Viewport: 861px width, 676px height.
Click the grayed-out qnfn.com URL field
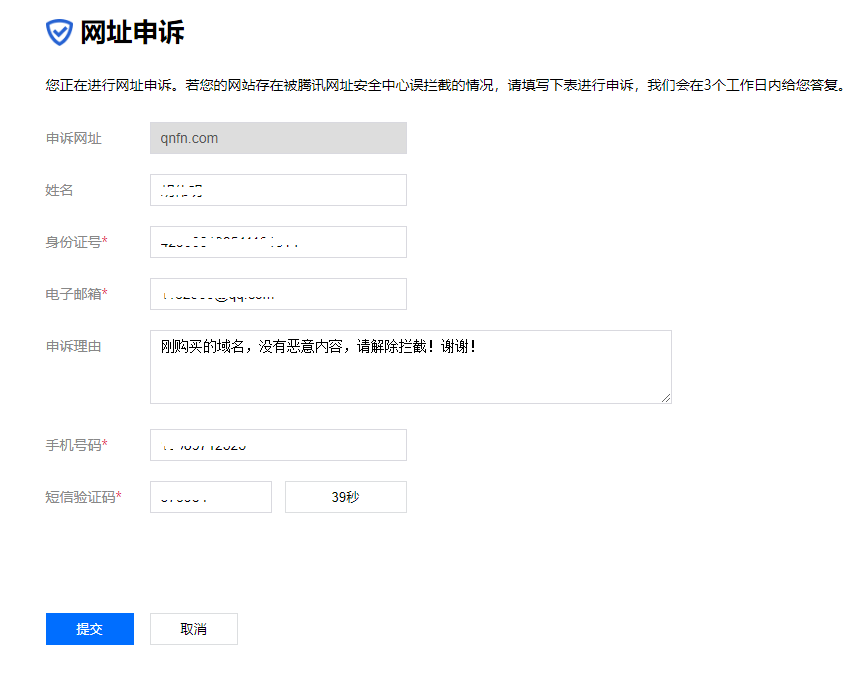click(x=278, y=138)
